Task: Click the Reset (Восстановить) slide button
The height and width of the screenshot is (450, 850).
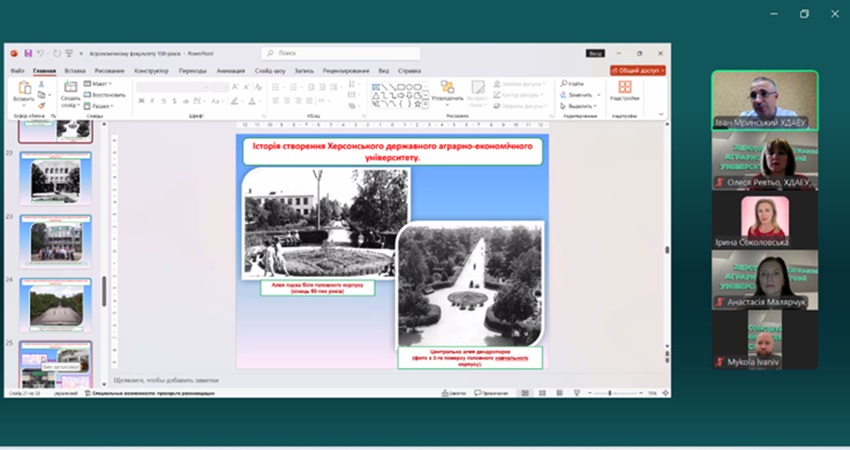Action: coord(105,95)
